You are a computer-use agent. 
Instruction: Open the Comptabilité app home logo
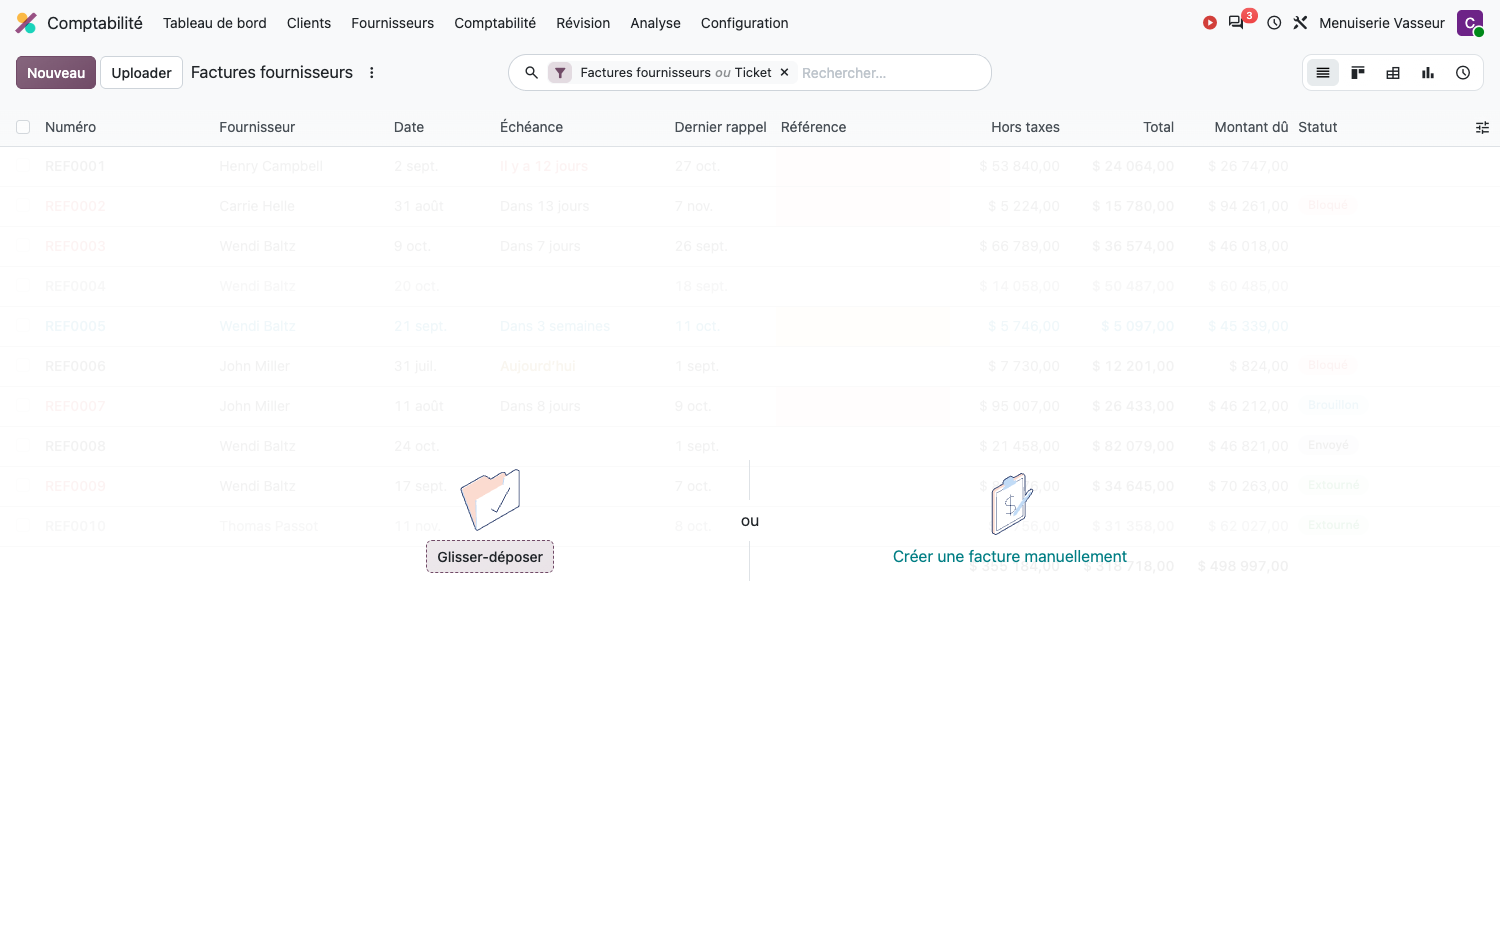(27, 23)
